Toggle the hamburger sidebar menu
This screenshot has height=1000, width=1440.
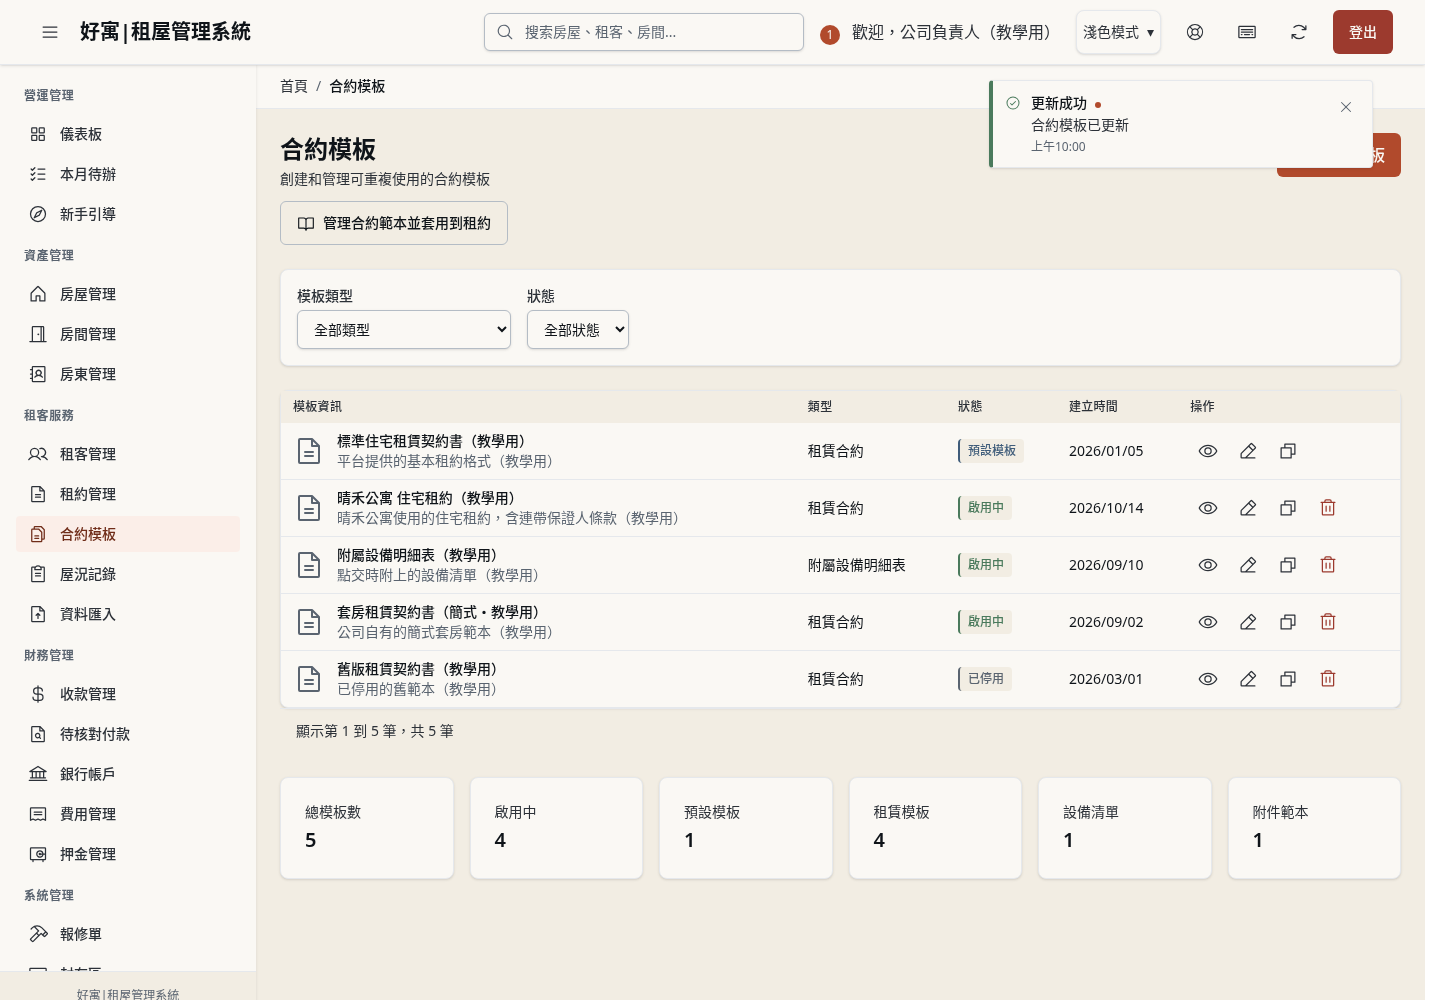coord(50,32)
